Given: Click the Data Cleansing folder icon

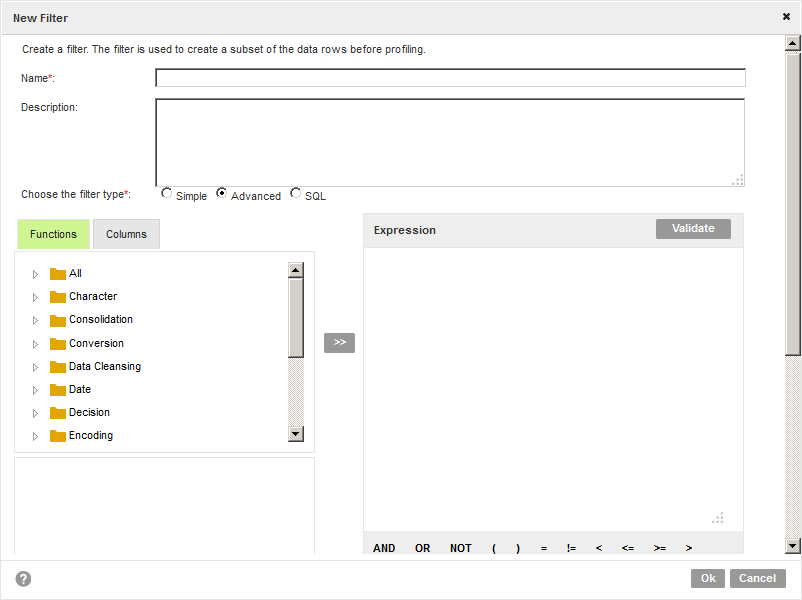Looking at the screenshot, I should tap(58, 367).
